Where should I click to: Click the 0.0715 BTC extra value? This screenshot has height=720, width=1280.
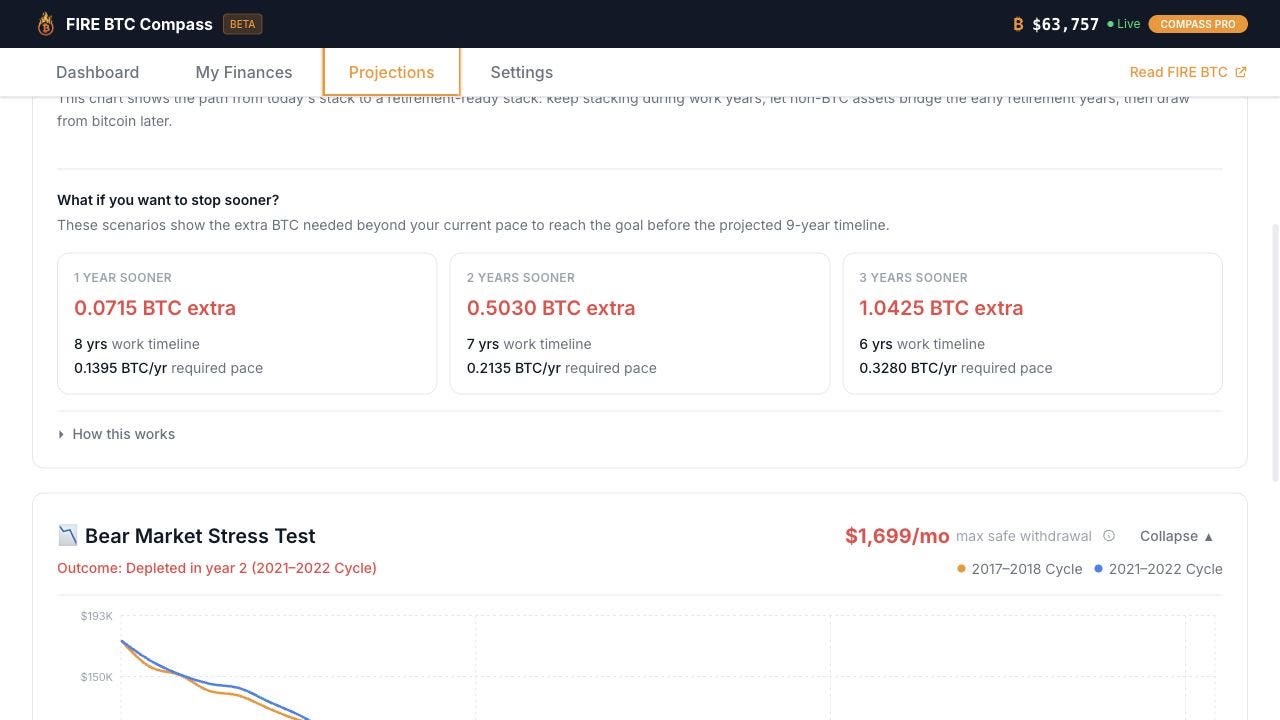(155, 308)
